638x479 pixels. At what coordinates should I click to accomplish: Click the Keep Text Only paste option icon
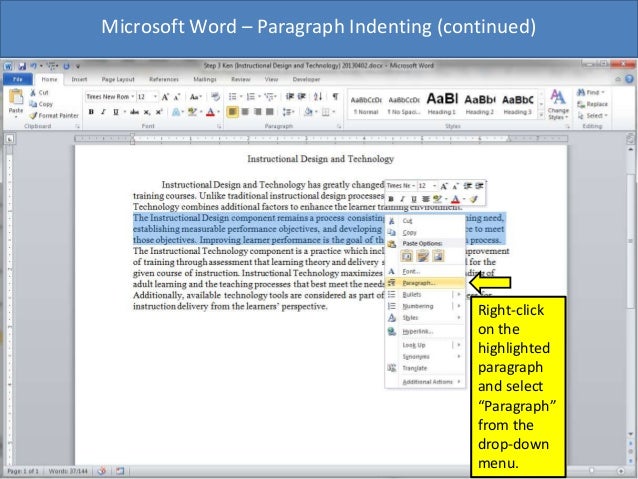click(438, 256)
